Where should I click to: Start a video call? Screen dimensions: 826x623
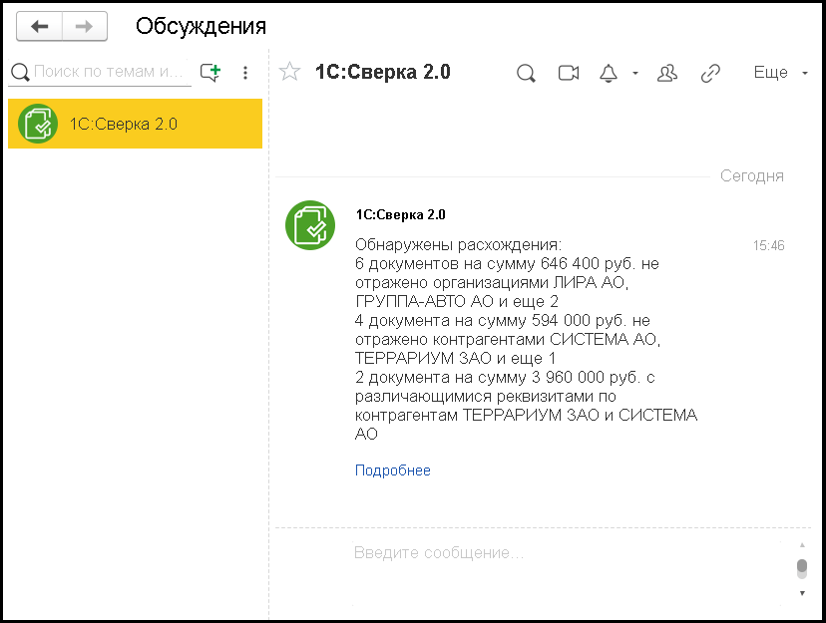[x=568, y=73]
